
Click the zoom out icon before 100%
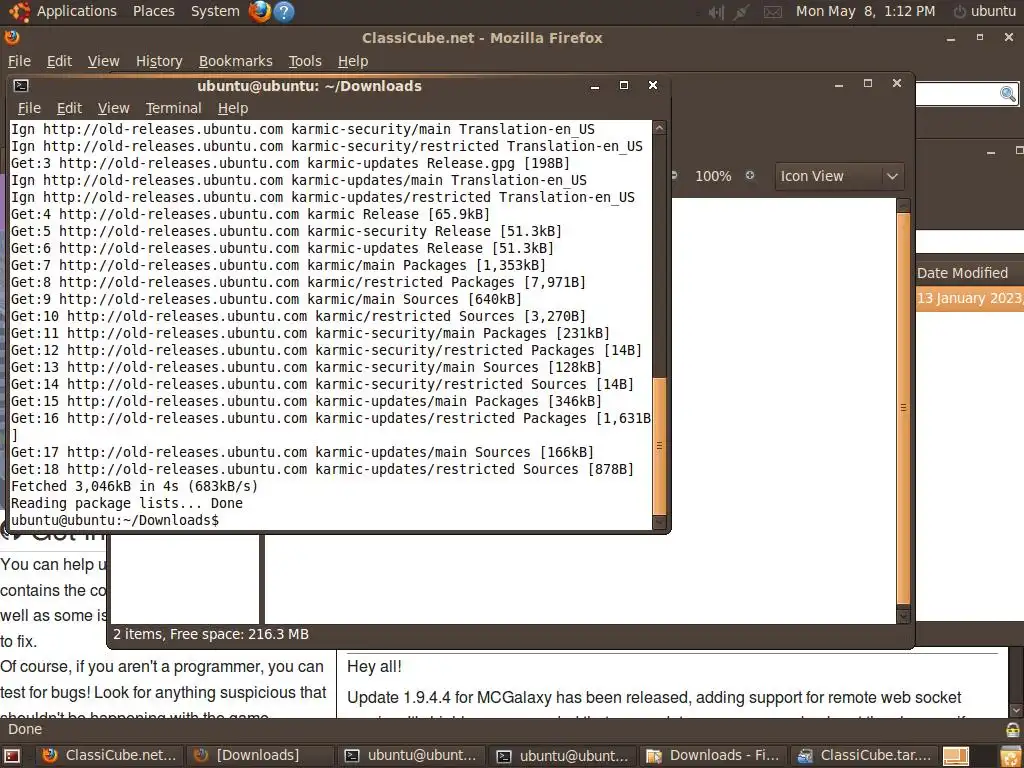[x=673, y=176]
